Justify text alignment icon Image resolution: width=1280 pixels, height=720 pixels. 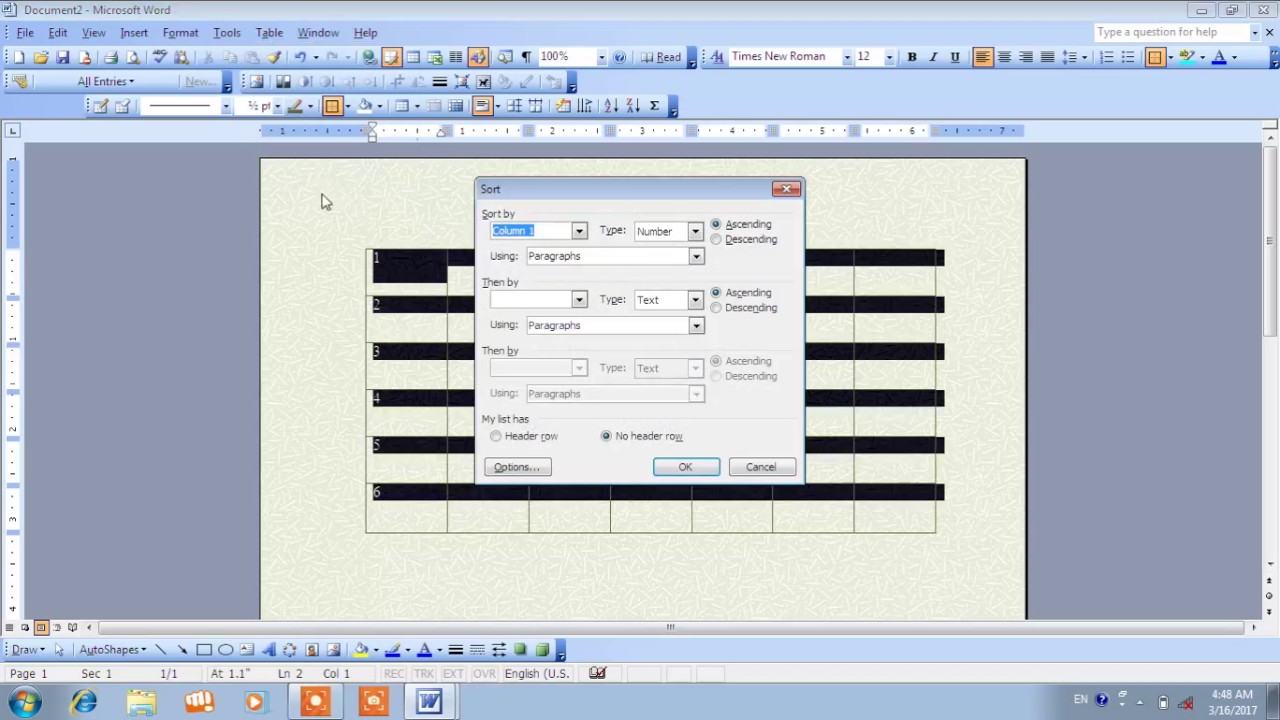pyautogui.click(x=1047, y=57)
